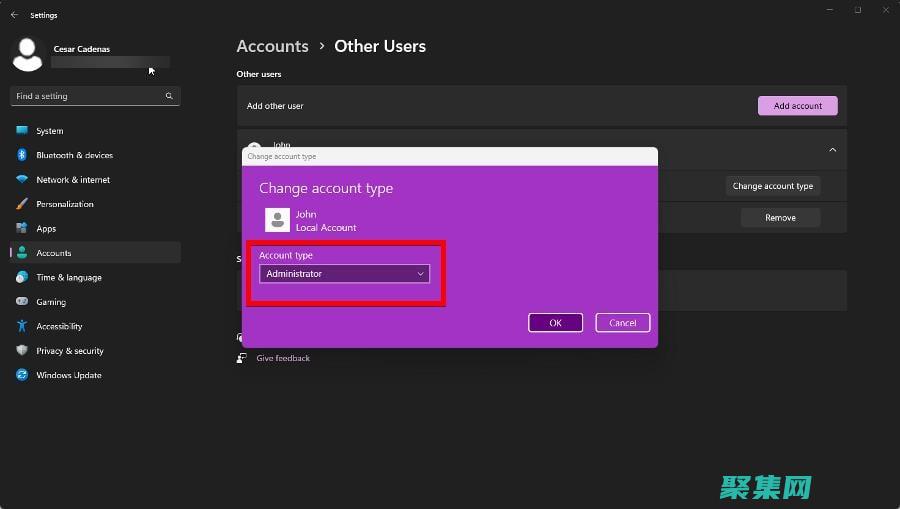Click the Privacy & security shield icon
Viewport: 900px width, 509px height.
click(x=22, y=351)
